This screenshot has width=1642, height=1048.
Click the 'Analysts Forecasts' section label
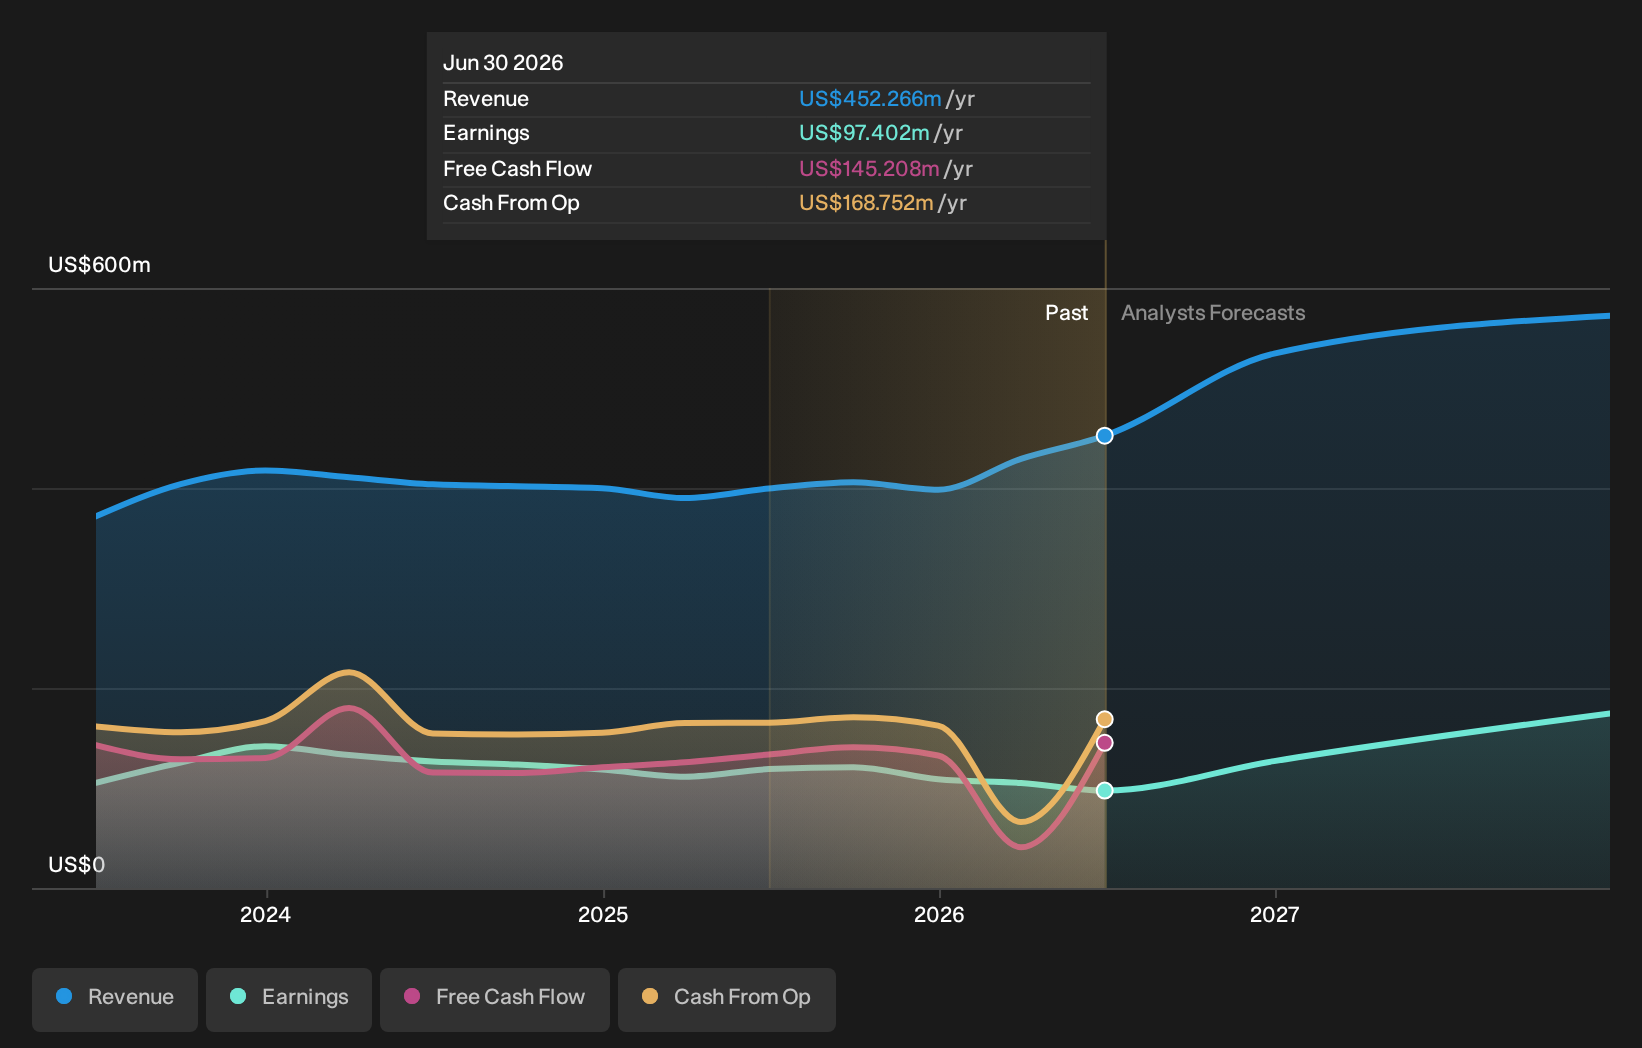pyautogui.click(x=1213, y=313)
